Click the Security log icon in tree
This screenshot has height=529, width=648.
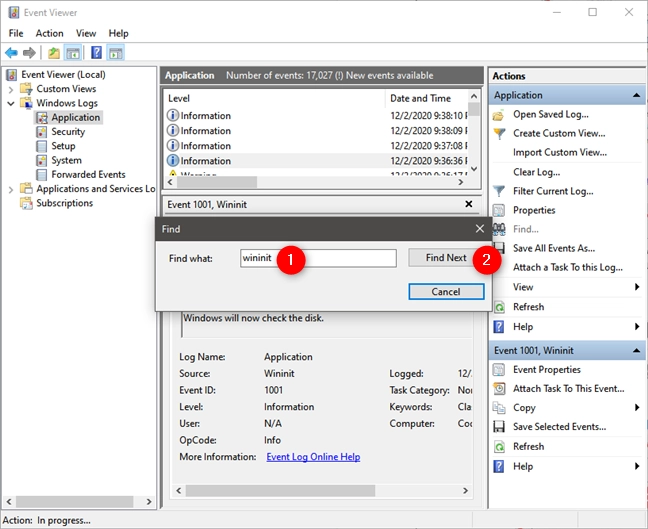coord(42,132)
